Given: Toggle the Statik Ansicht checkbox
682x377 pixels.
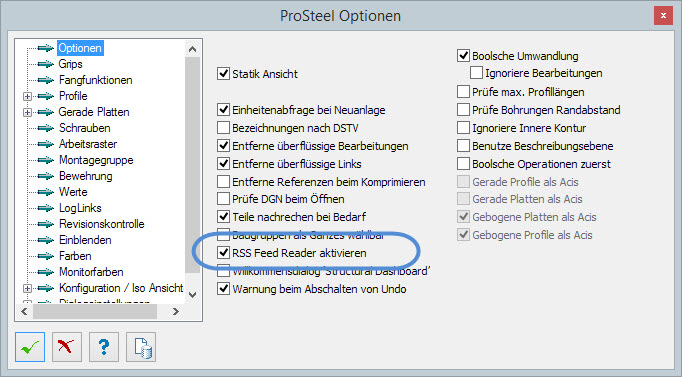Looking at the screenshot, I should pos(223,73).
